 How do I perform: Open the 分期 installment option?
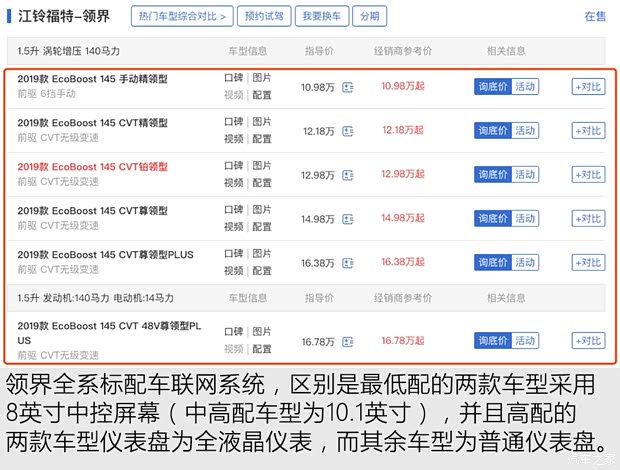click(369, 16)
